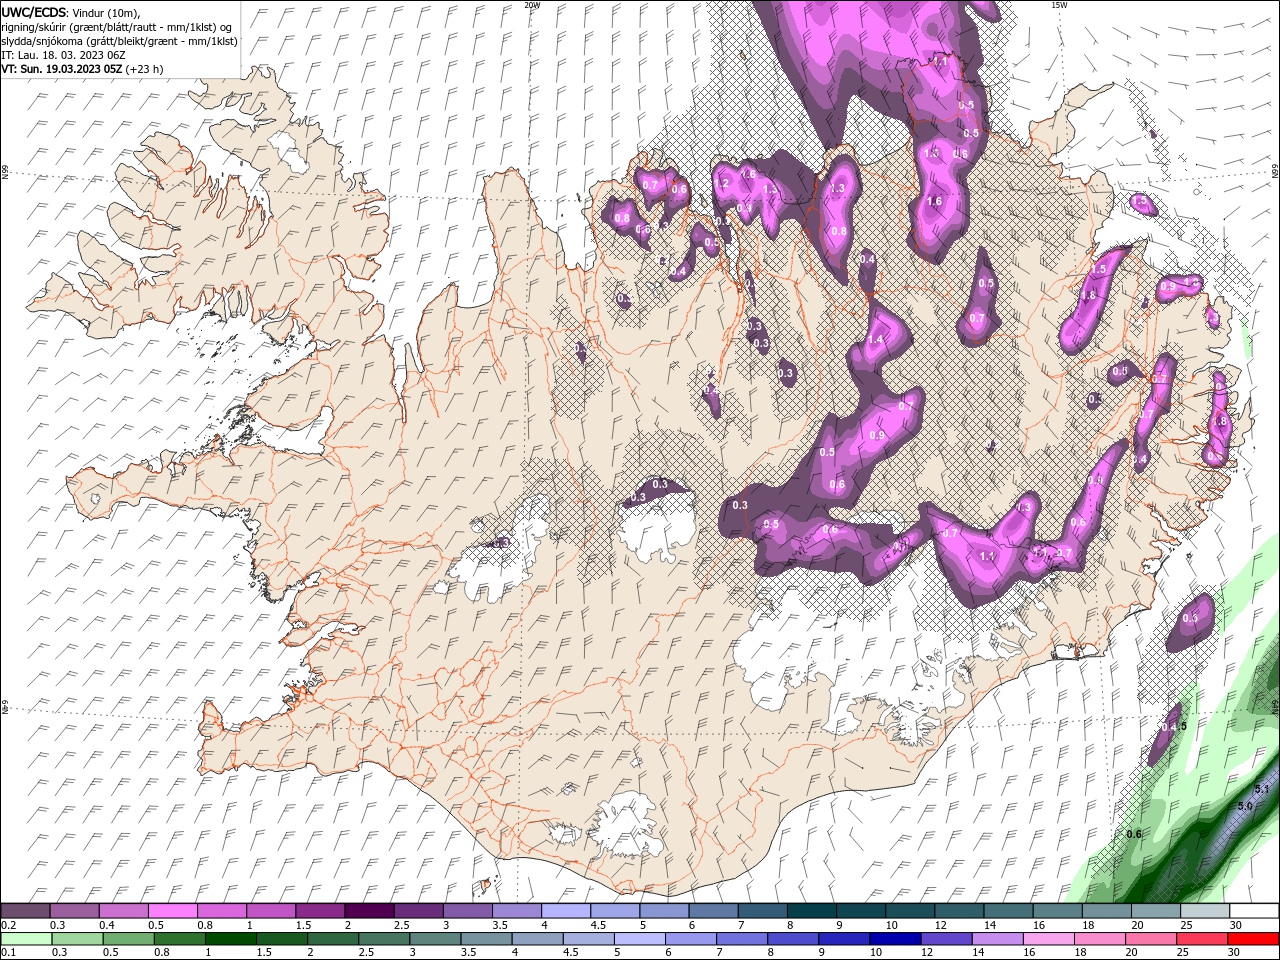Click the UWC/ECDS title text

pyautogui.click(x=34, y=11)
